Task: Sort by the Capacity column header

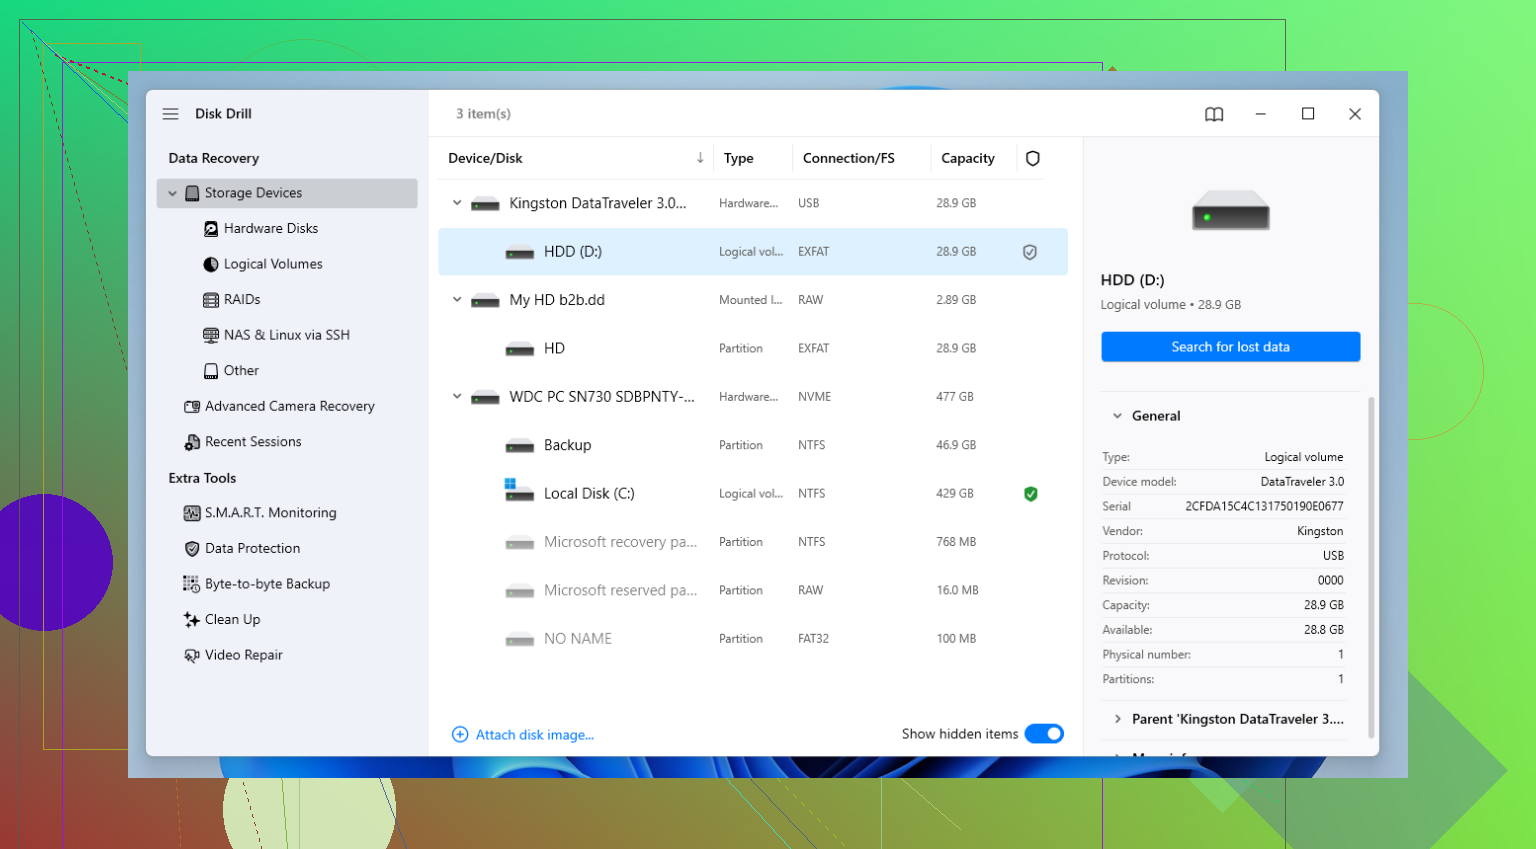Action: [x=968, y=158]
